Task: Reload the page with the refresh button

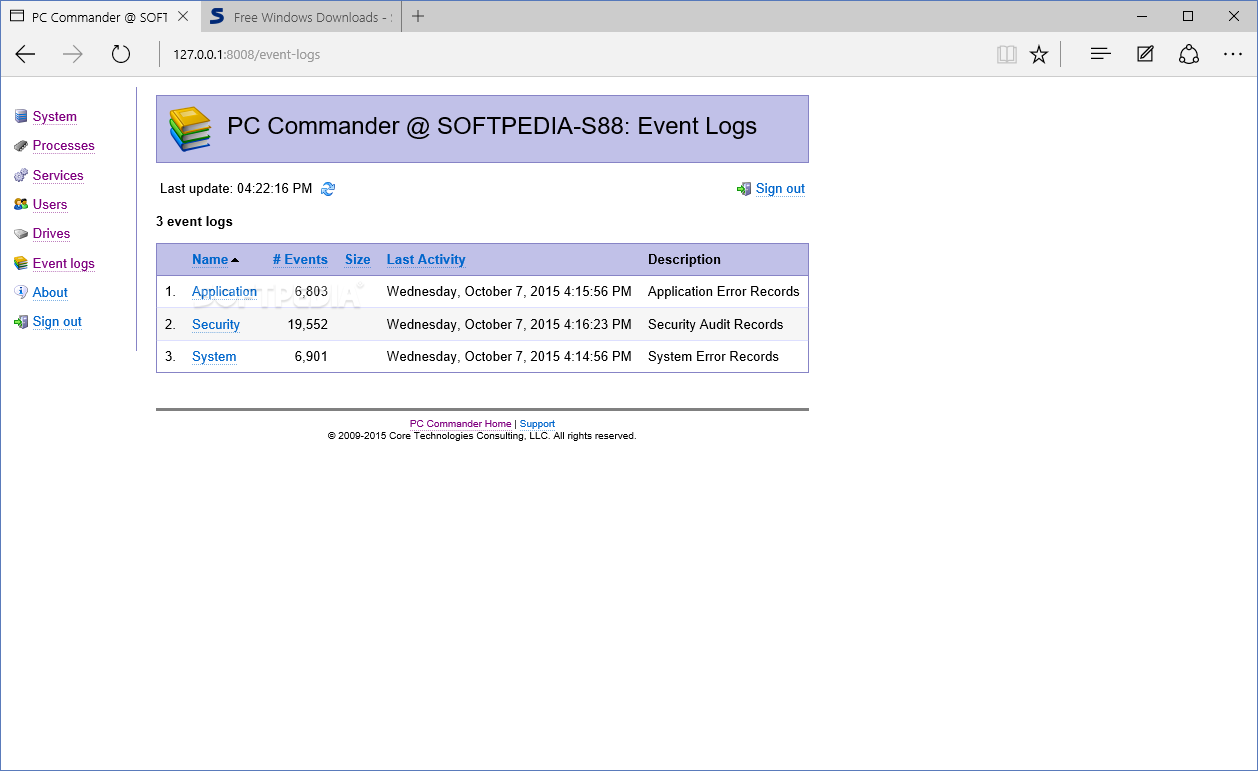Action: [x=121, y=54]
